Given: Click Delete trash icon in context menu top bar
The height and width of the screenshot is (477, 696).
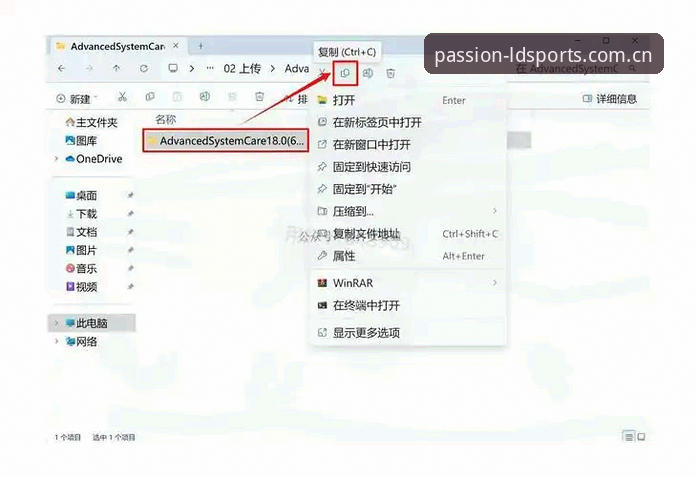Looking at the screenshot, I should click(x=390, y=73).
